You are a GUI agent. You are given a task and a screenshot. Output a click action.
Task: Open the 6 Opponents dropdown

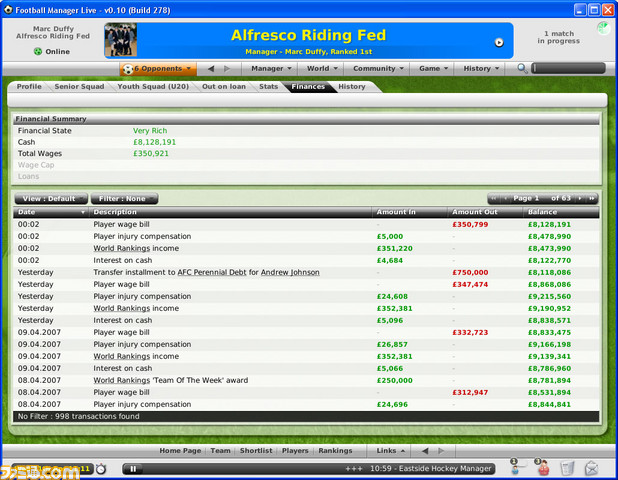(158, 69)
